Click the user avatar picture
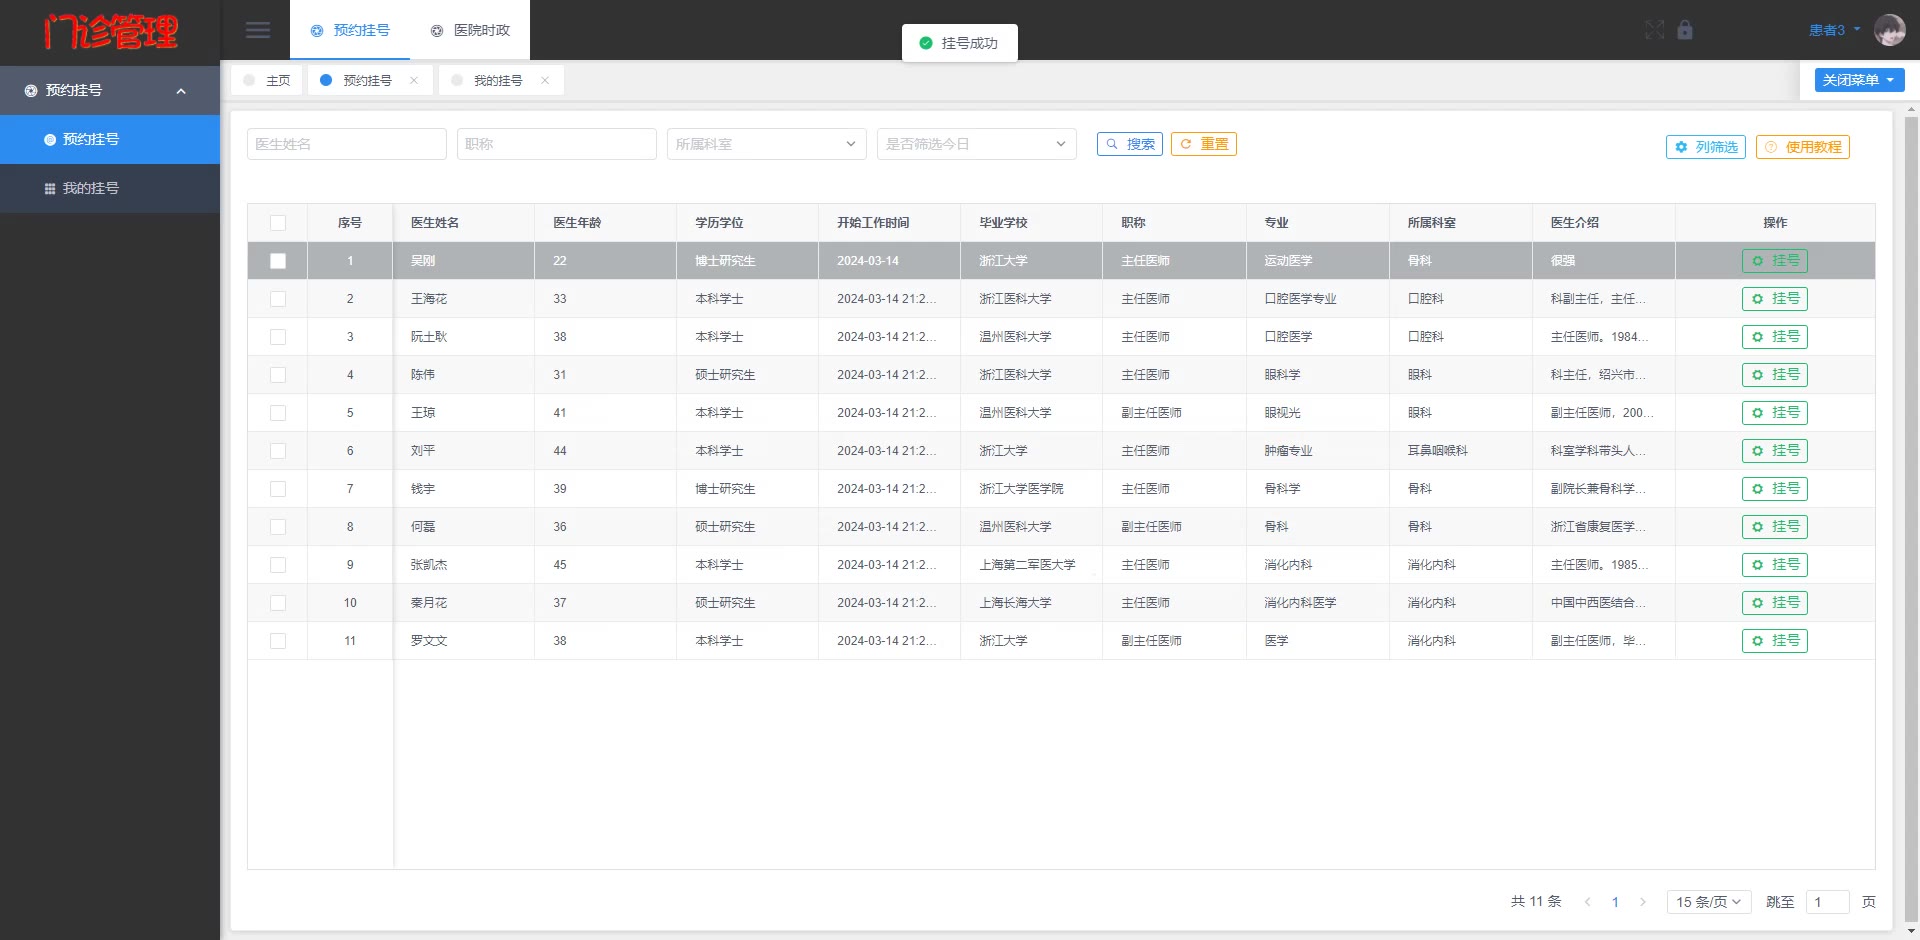This screenshot has width=1920, height=940. coord(1889,30)
